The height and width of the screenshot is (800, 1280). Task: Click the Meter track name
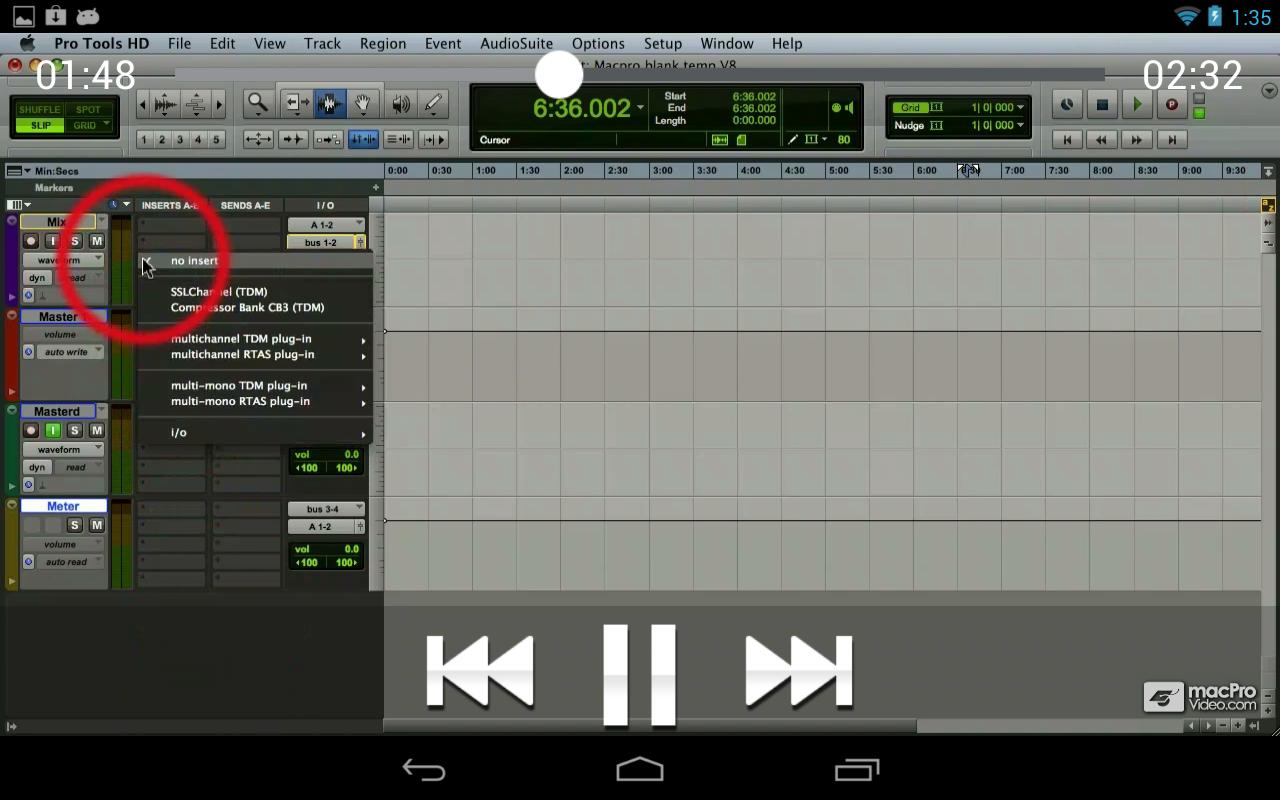tap(63, 506)
